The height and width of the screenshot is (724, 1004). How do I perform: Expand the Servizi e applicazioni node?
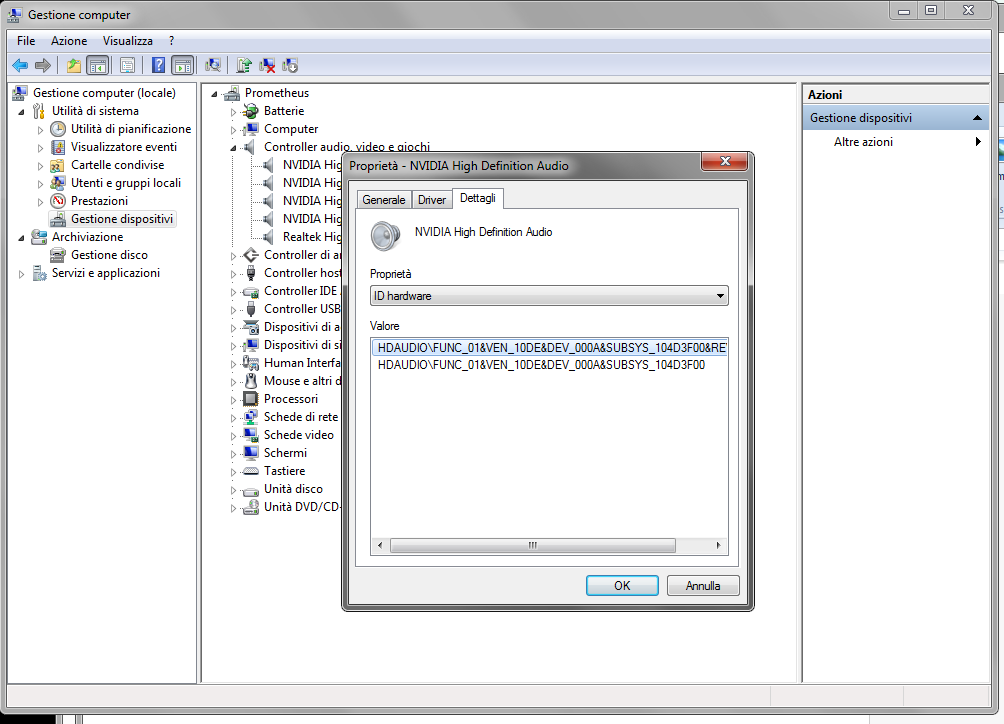(21, 274)
